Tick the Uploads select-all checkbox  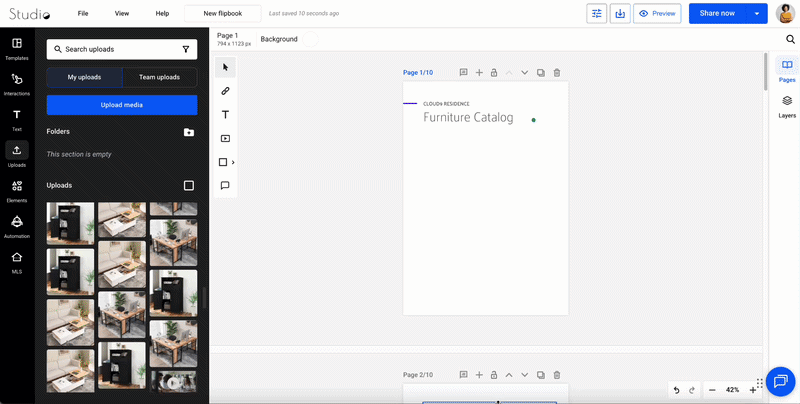coord(189,185)
